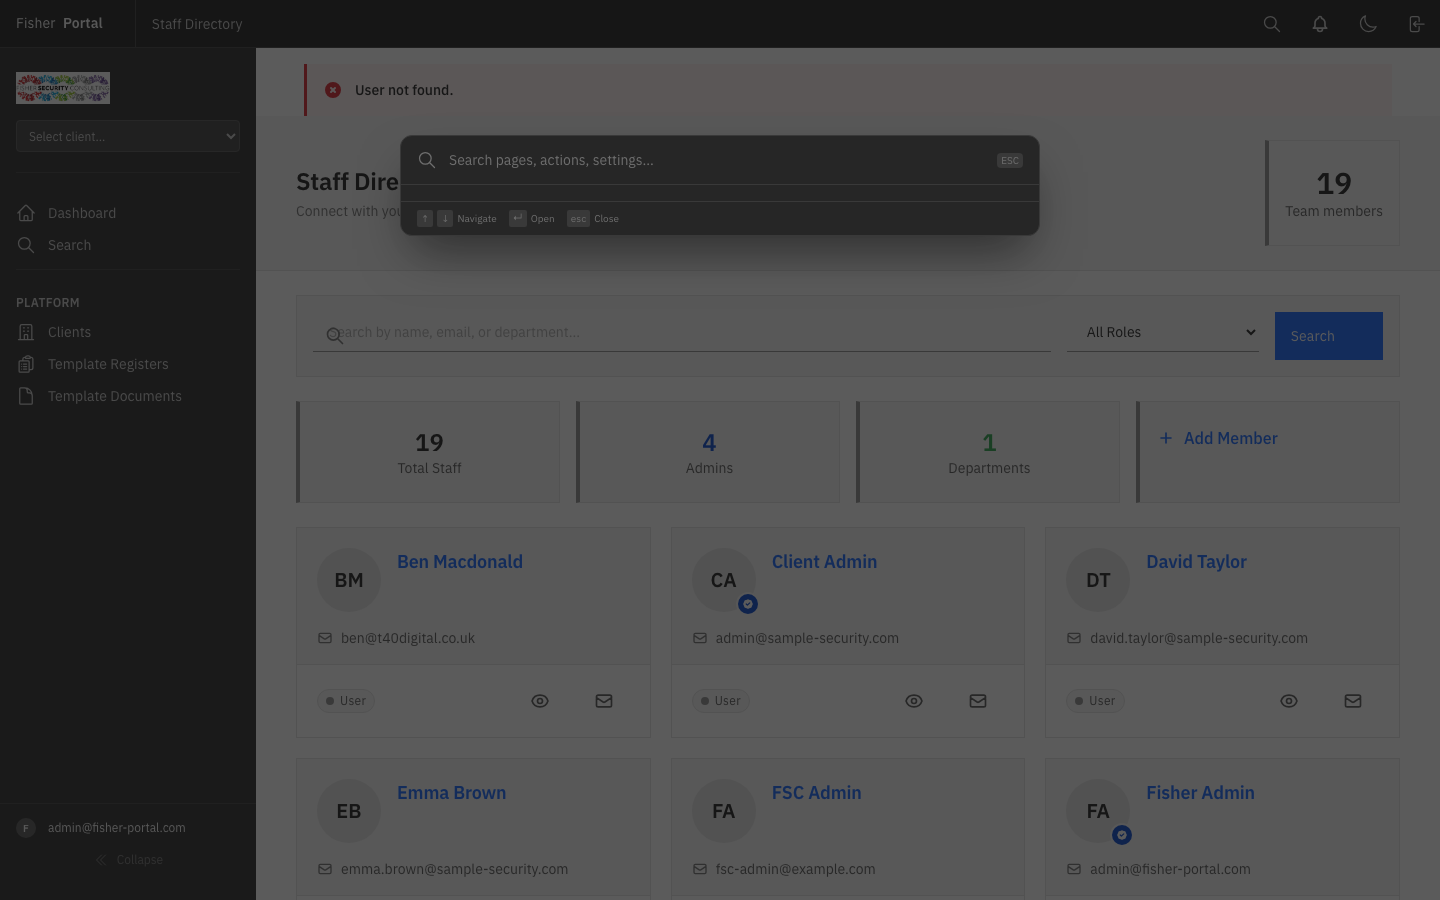Screen dimensions: 1440x900
Task: View Client Admin's profile with the eye icon
Action: point(914,701)
